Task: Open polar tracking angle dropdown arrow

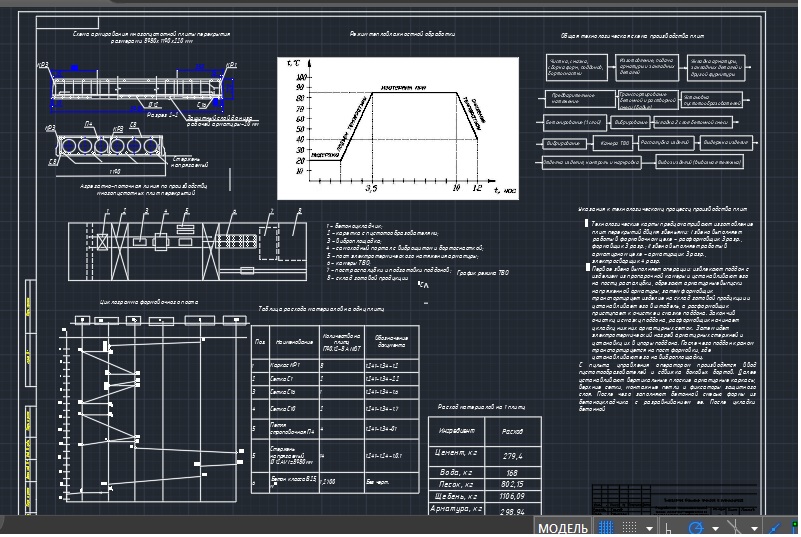Action: click(x=715, y=529)
